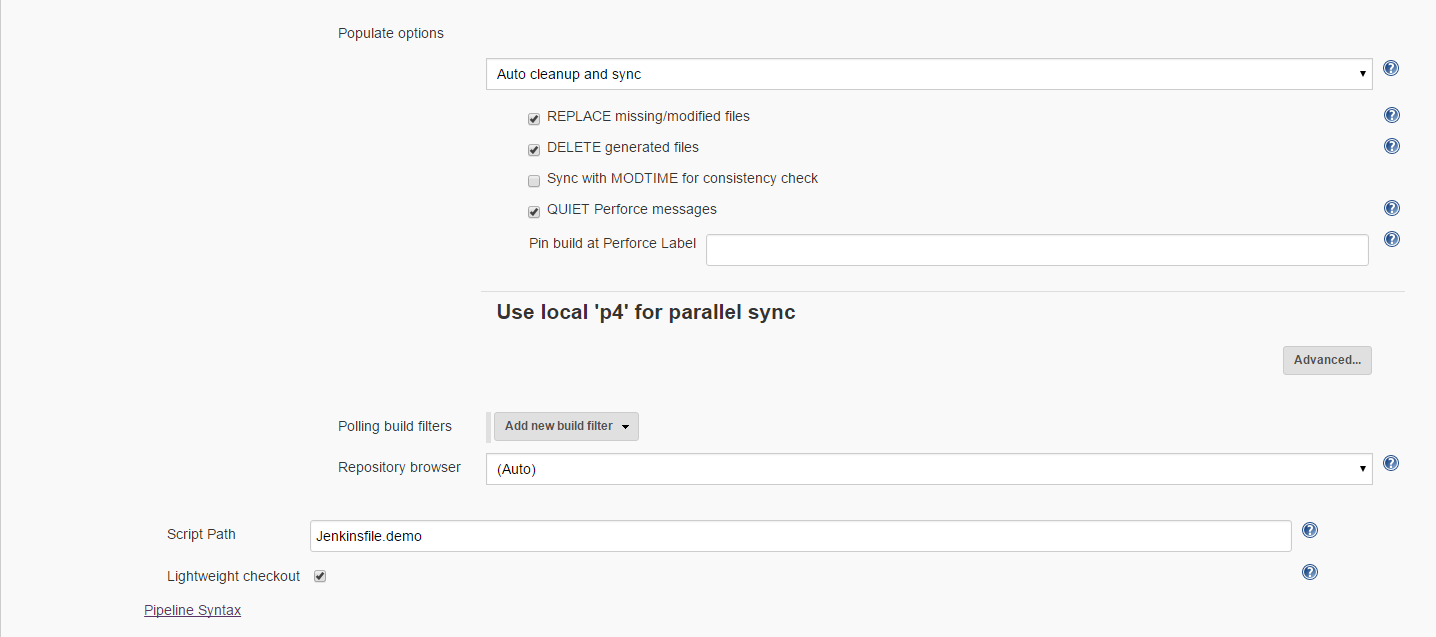Show help for Lightweight checkout
The height and width of the screenshot is (637, 1436).
point(1310,573)
